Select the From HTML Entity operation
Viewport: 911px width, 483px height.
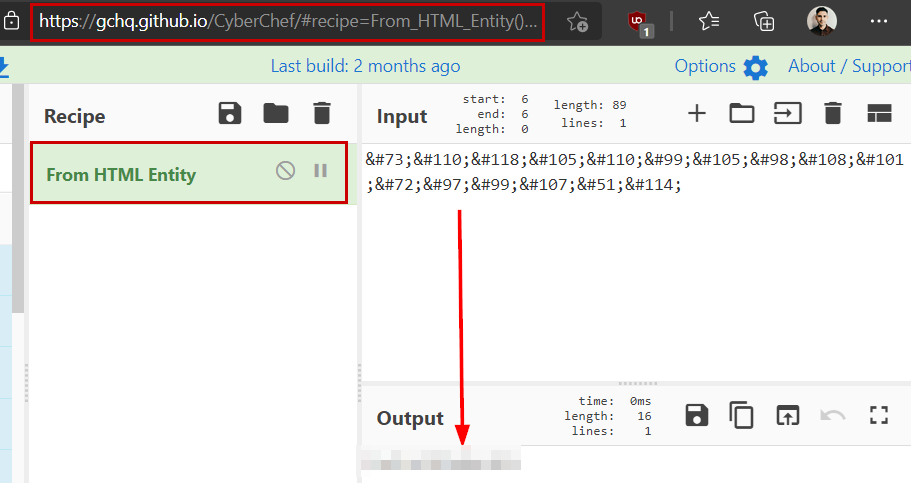click(189, 173)
